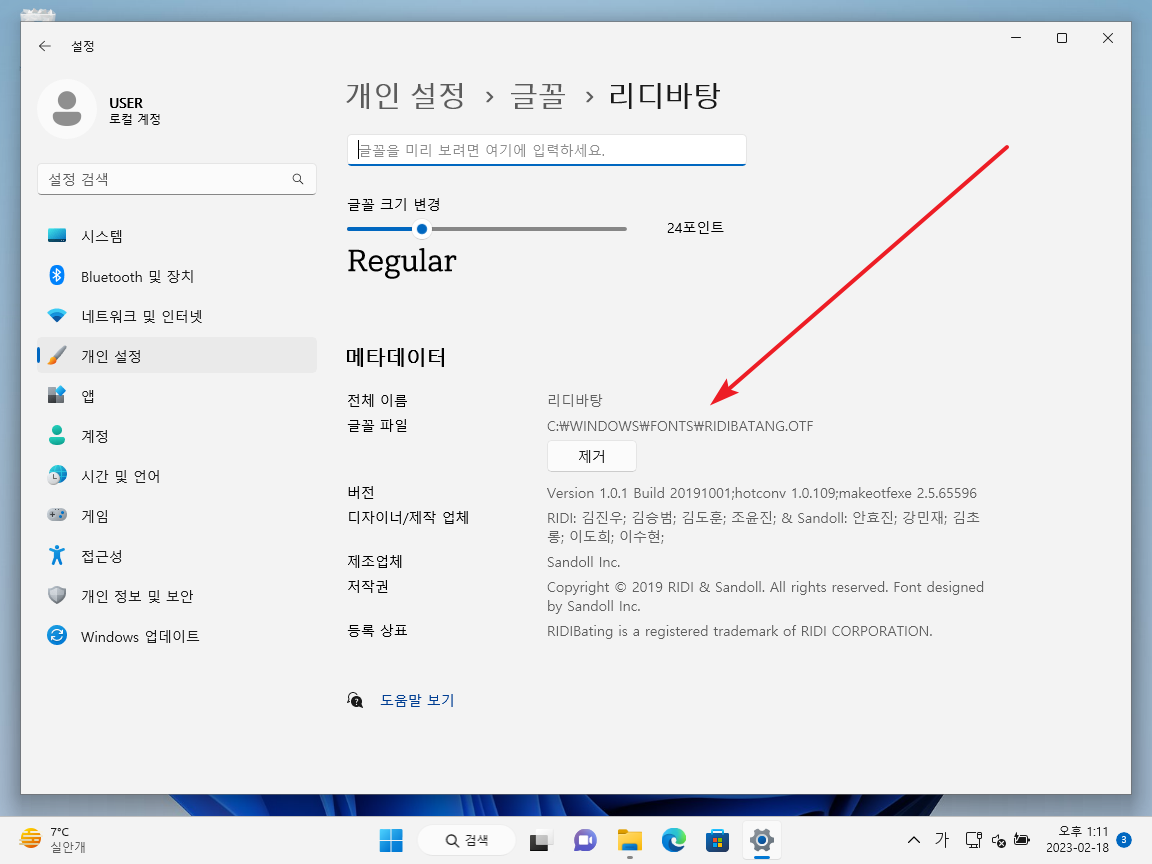This screenshot has height=864, width=1152.
Task: Click the '24포인트' font size value
Action: [695, 228]
